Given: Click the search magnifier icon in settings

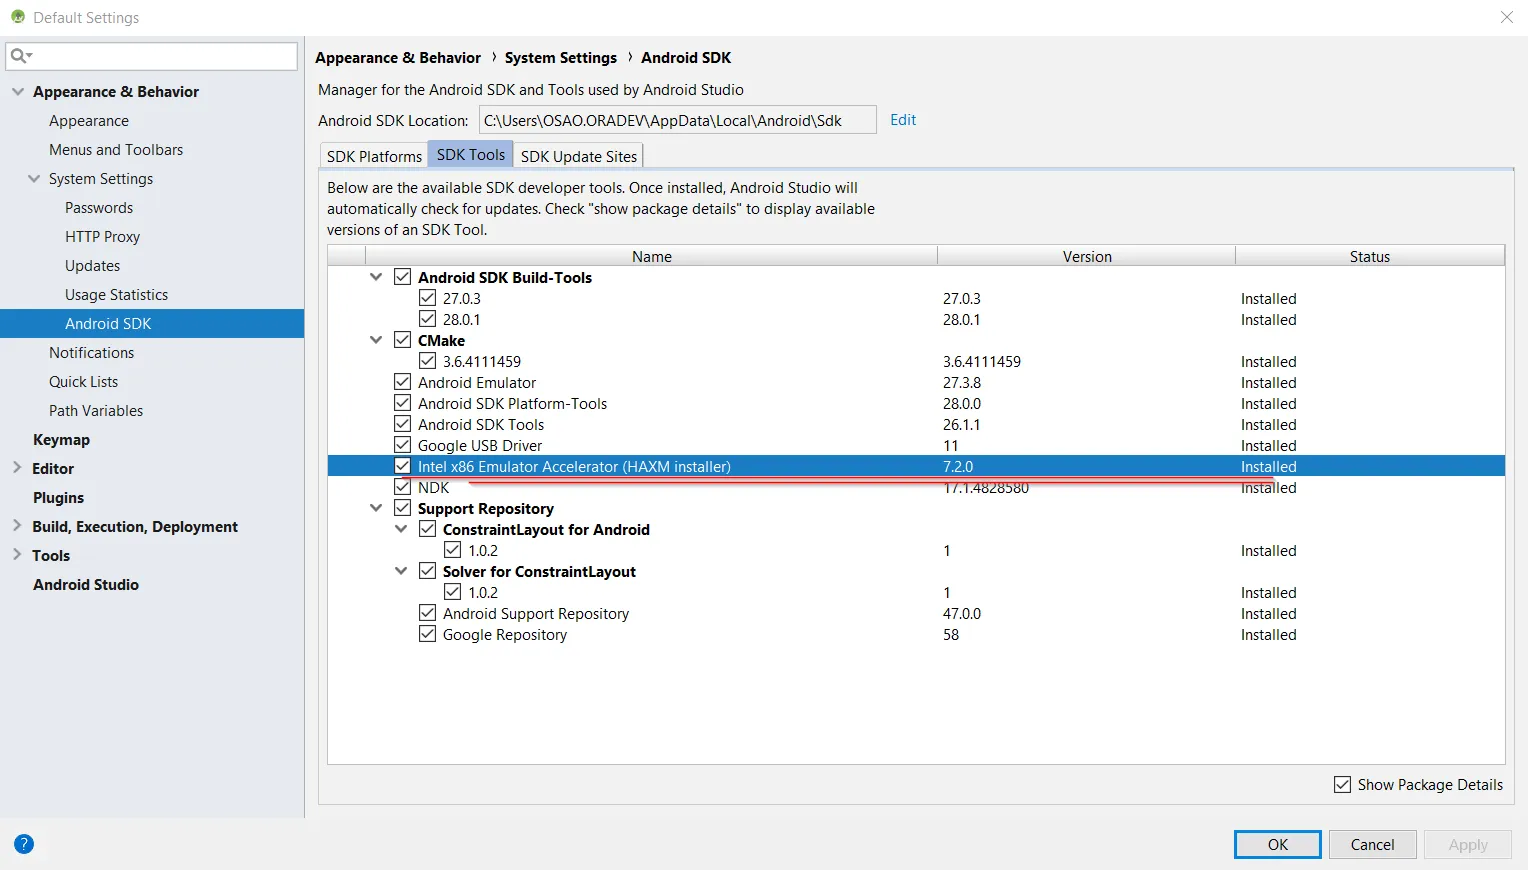Looking at the screenshot, I should click(x=21, y=56).
